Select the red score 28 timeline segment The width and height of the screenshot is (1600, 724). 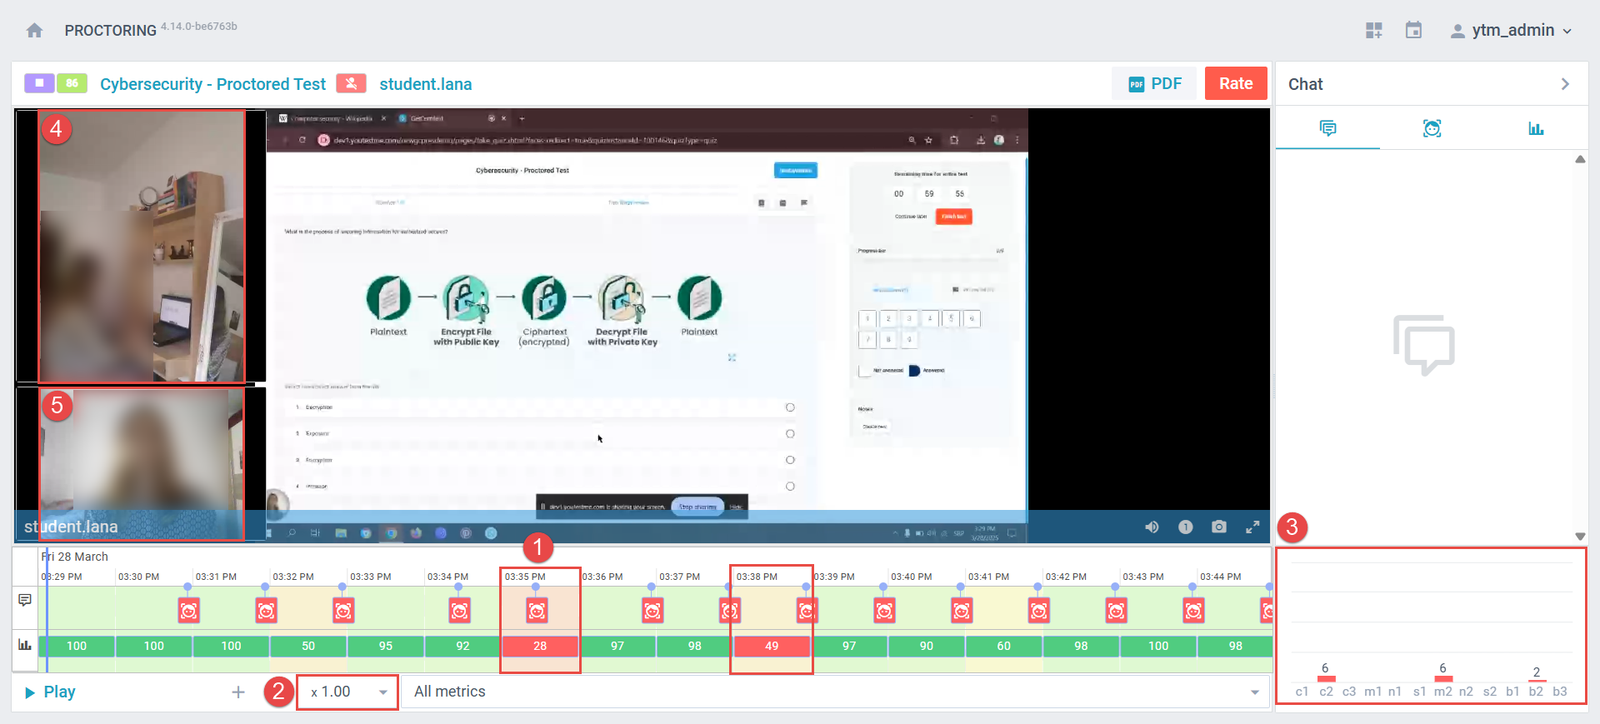tap(540, 646)
